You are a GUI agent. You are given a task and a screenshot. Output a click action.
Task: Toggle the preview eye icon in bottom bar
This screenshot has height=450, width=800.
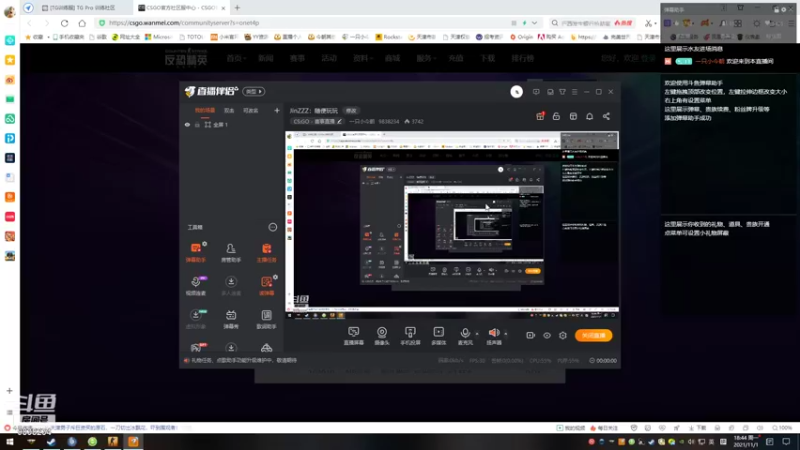[x=546, y=335]
